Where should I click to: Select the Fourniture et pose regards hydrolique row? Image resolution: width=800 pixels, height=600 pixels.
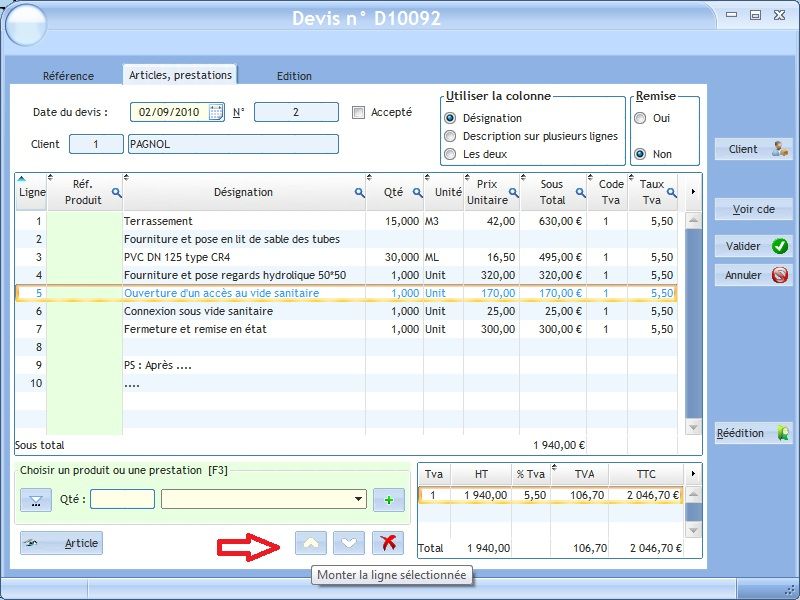(347, 275)
